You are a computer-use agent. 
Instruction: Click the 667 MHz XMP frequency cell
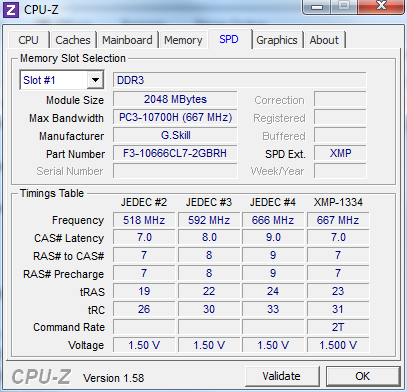click(338, 220)
